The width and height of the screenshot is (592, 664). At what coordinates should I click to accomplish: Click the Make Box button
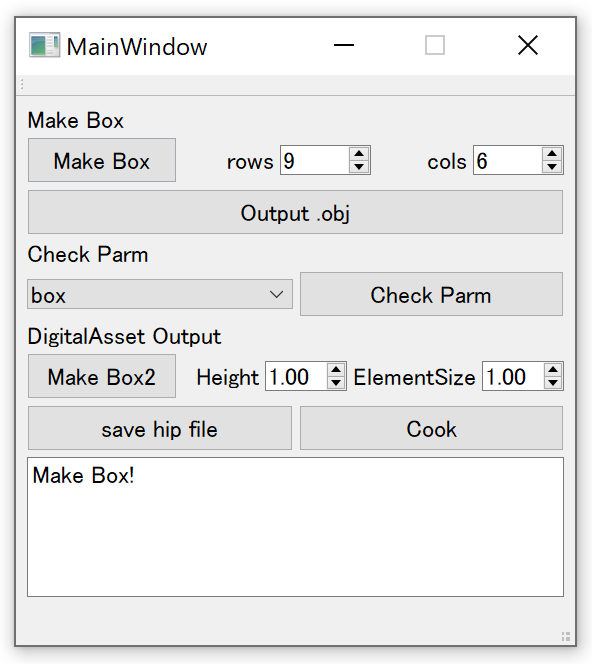coord(102,160)
